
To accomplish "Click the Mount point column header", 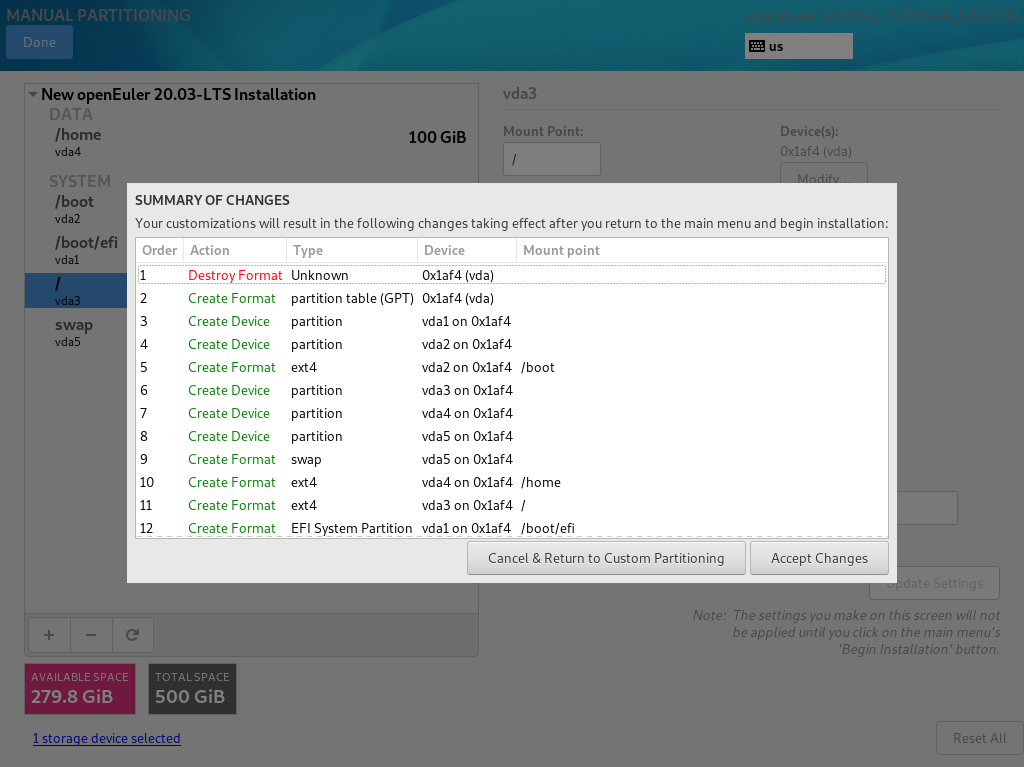I will tap(702, 250).
